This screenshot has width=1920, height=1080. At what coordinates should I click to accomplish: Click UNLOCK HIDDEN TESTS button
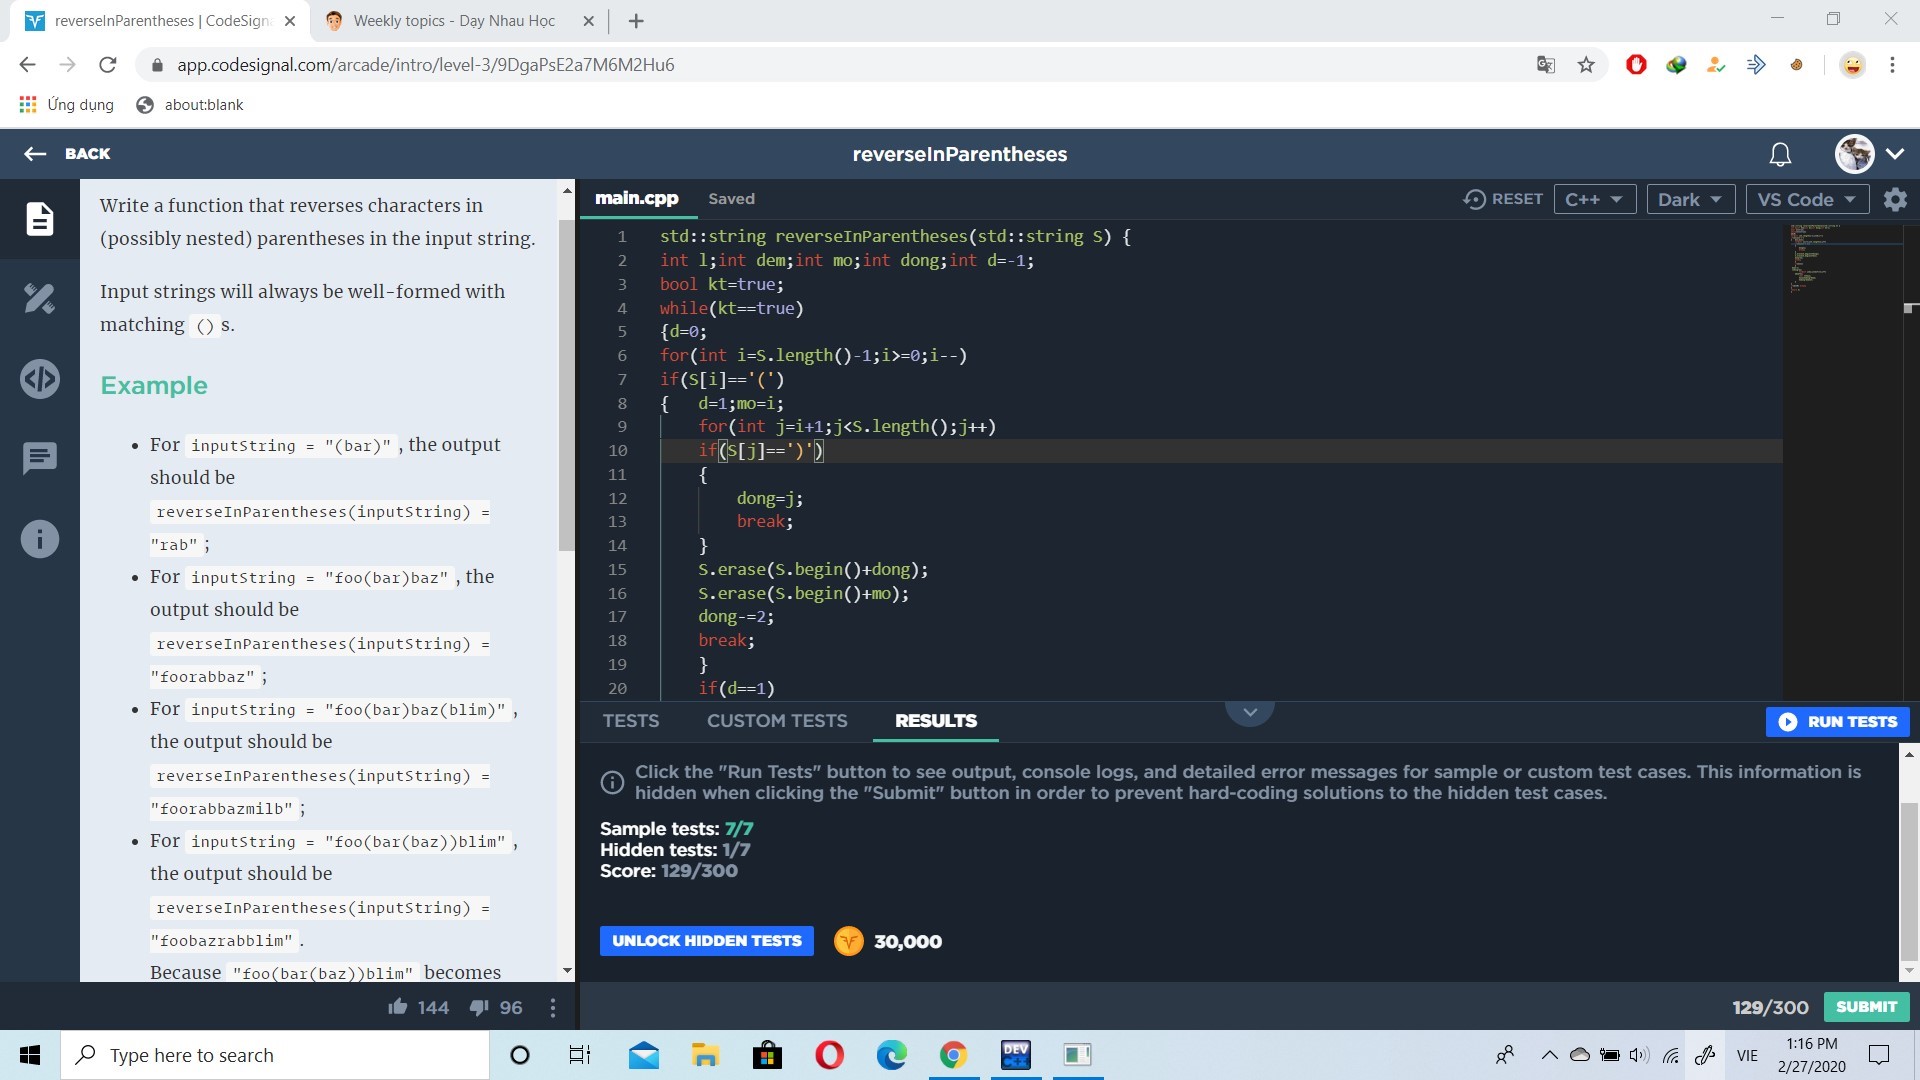click(x=706, y=941)
